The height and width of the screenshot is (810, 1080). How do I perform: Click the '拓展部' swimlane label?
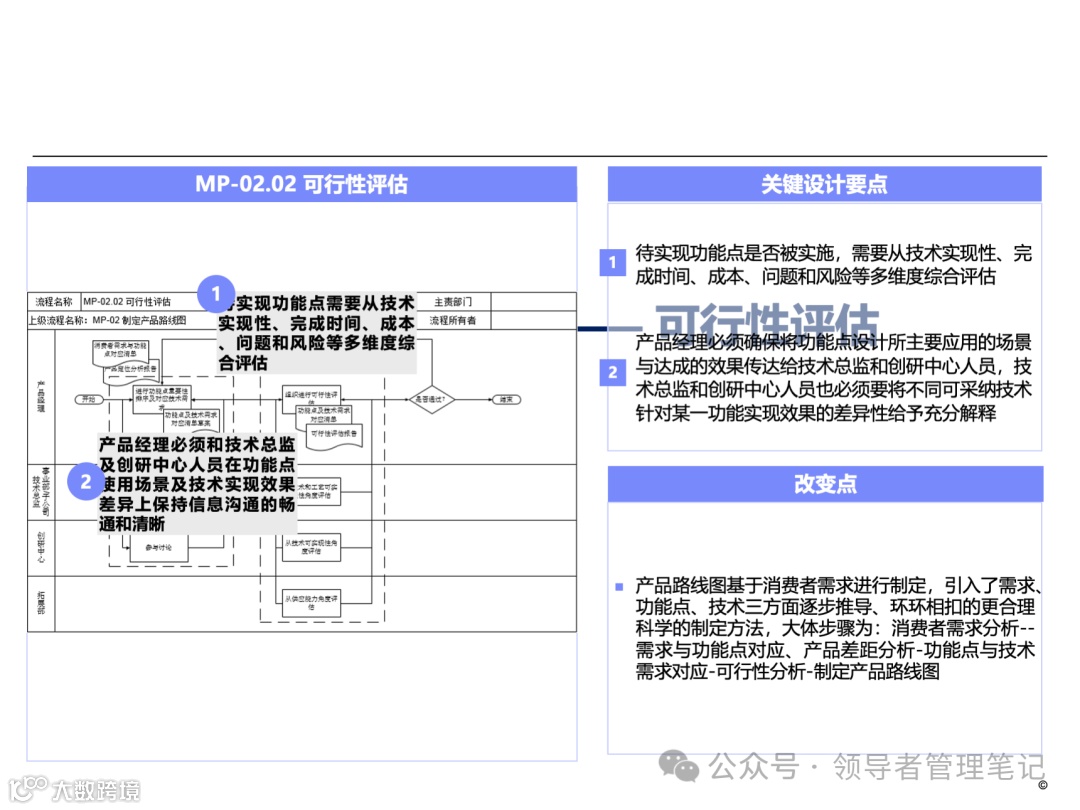pyautogui.click(x=41, y=603)
